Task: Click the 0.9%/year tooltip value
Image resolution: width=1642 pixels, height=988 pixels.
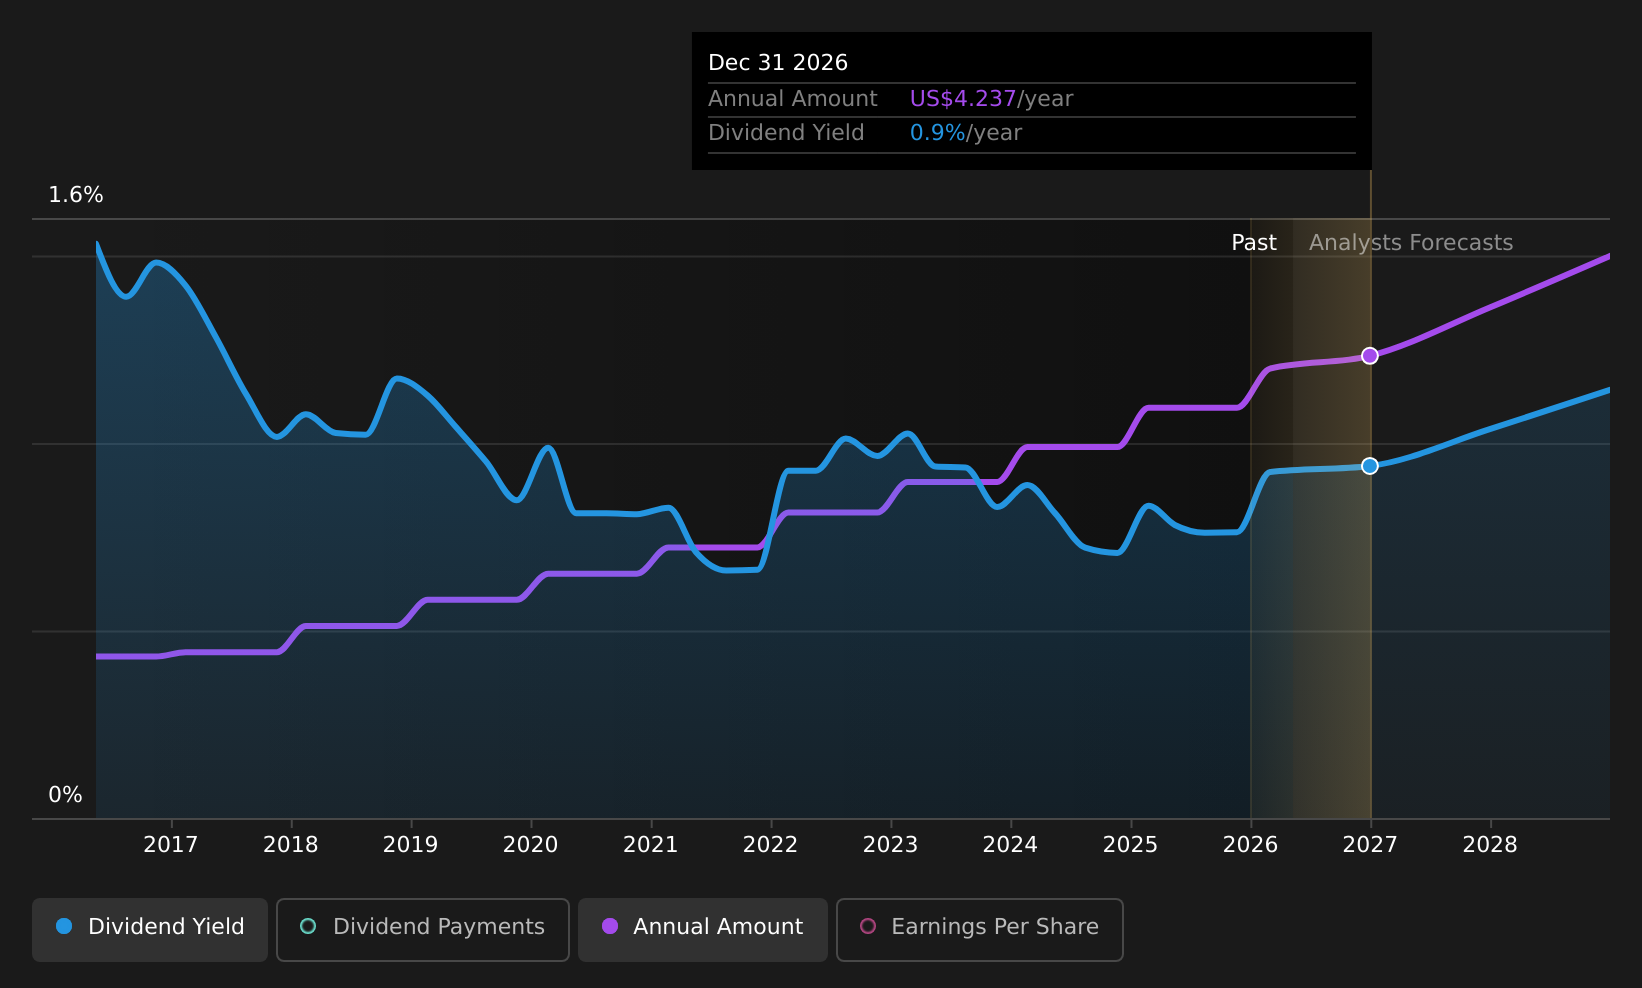Action: [966, 133]
